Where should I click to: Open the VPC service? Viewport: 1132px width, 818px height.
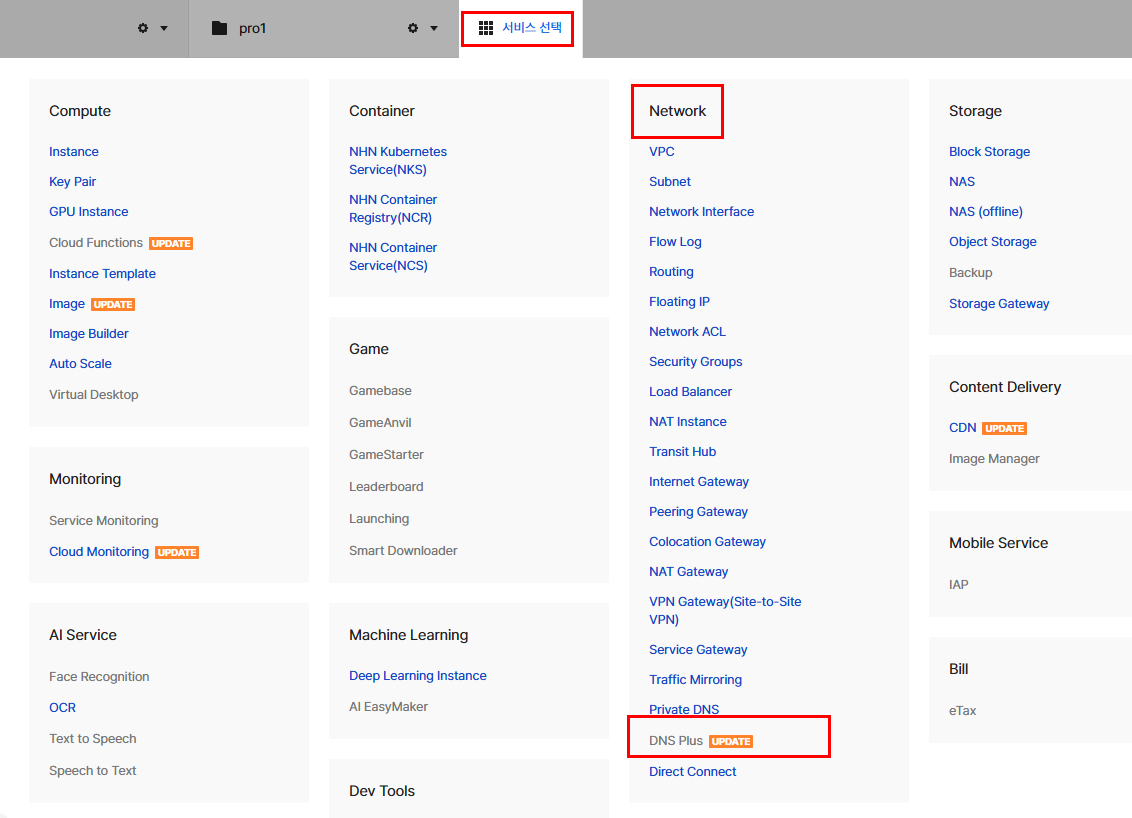pos(662,152)
